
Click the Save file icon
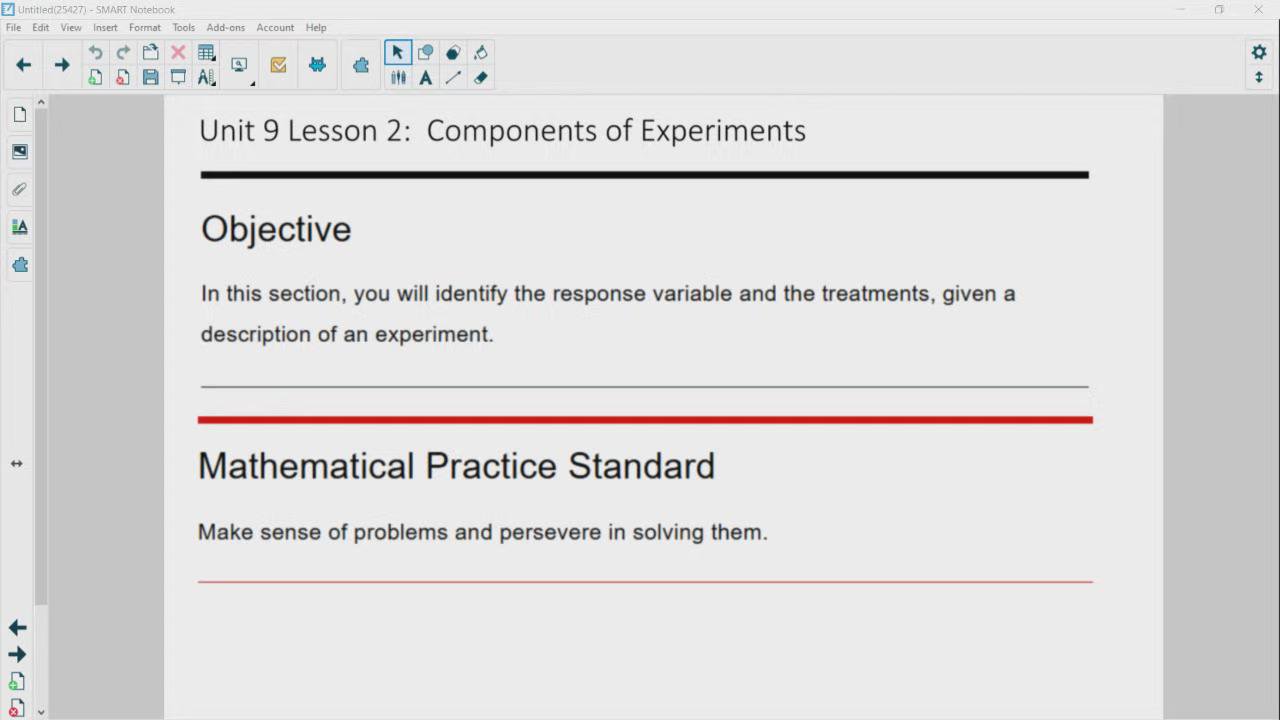pyautogui.click(x=151, y=77)
